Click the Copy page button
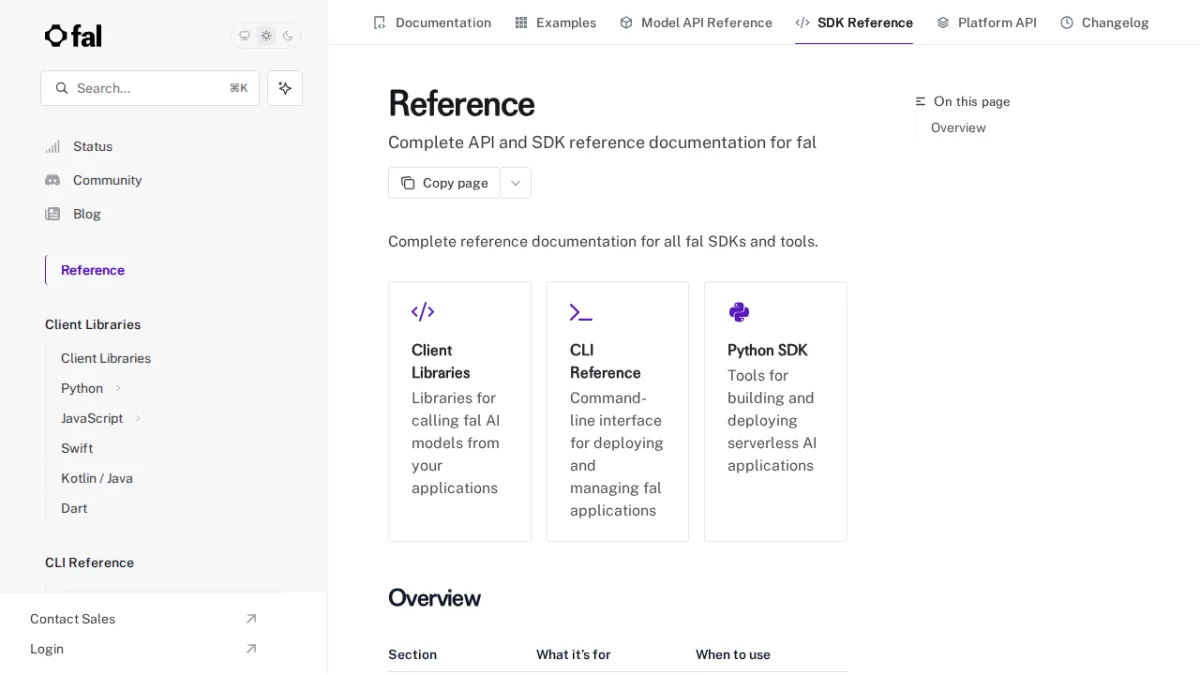Viewport: 1200px width, 675px height. click(x=444, y=183)
